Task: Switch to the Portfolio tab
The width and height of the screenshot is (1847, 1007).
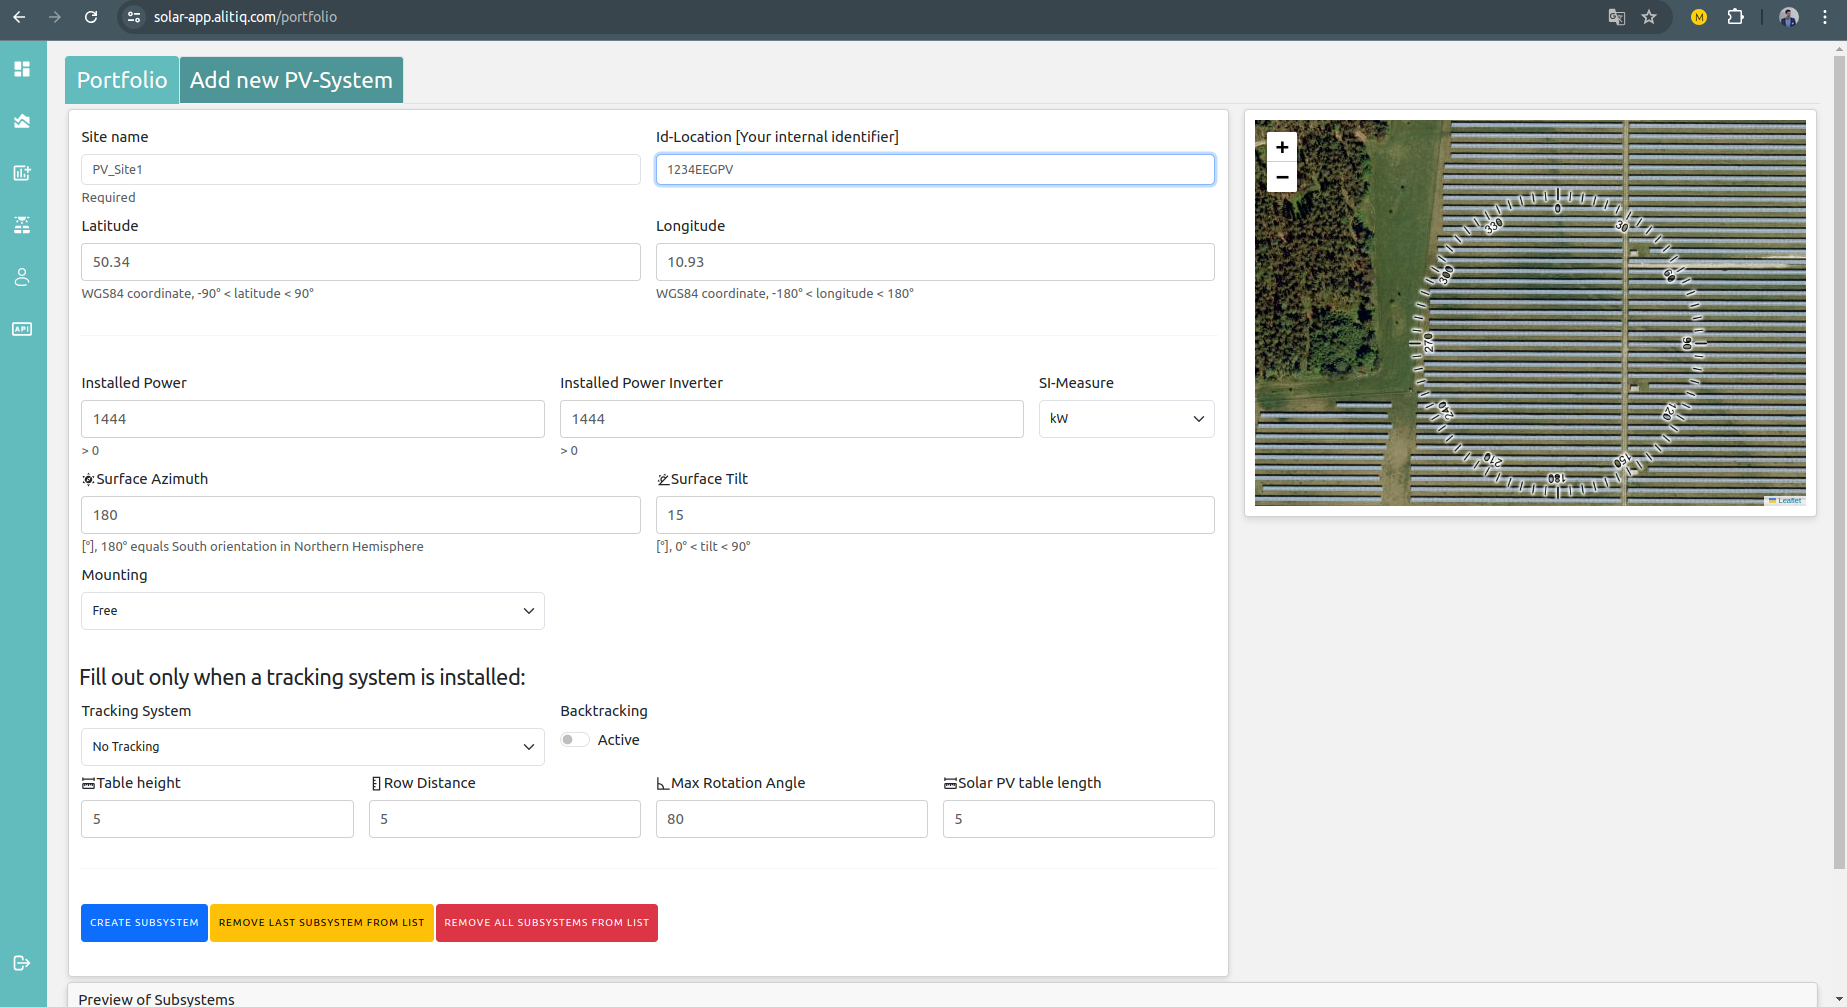Action: [x=122, y=80]
